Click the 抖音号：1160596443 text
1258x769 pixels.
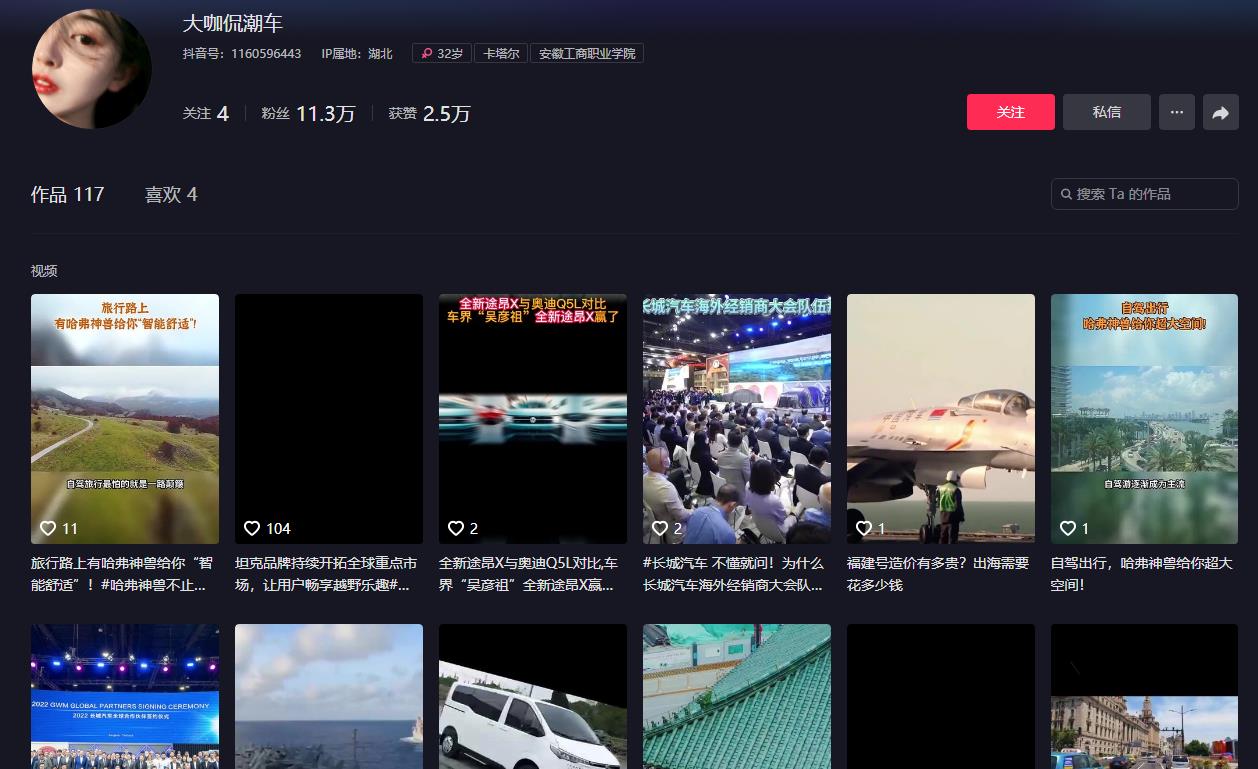242,53
